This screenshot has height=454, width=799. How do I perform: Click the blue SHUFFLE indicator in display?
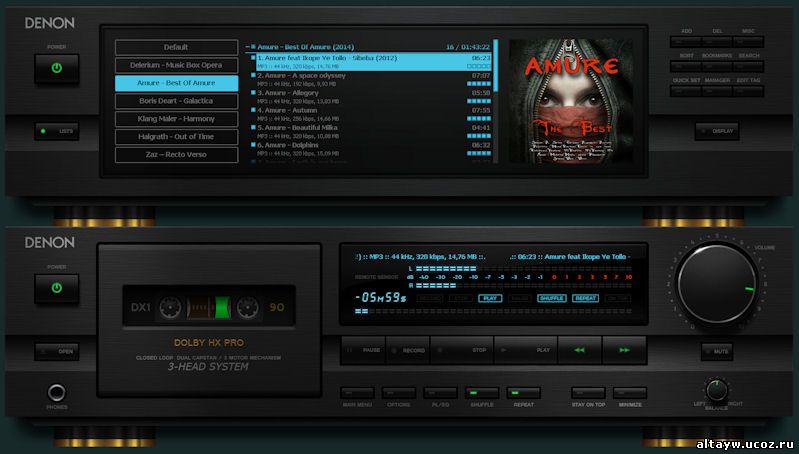tap(551, 298)
